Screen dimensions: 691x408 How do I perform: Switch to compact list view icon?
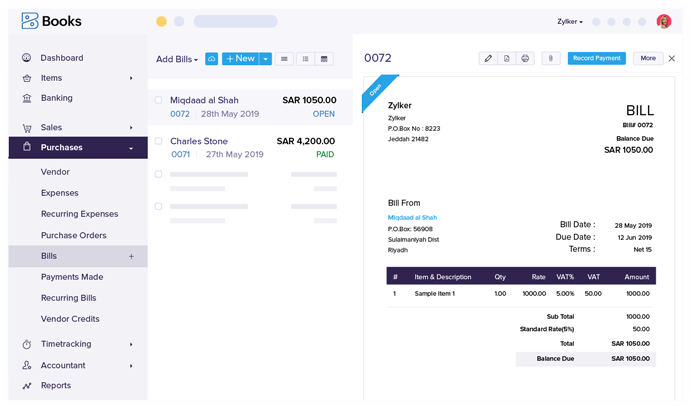click(284, 59)
